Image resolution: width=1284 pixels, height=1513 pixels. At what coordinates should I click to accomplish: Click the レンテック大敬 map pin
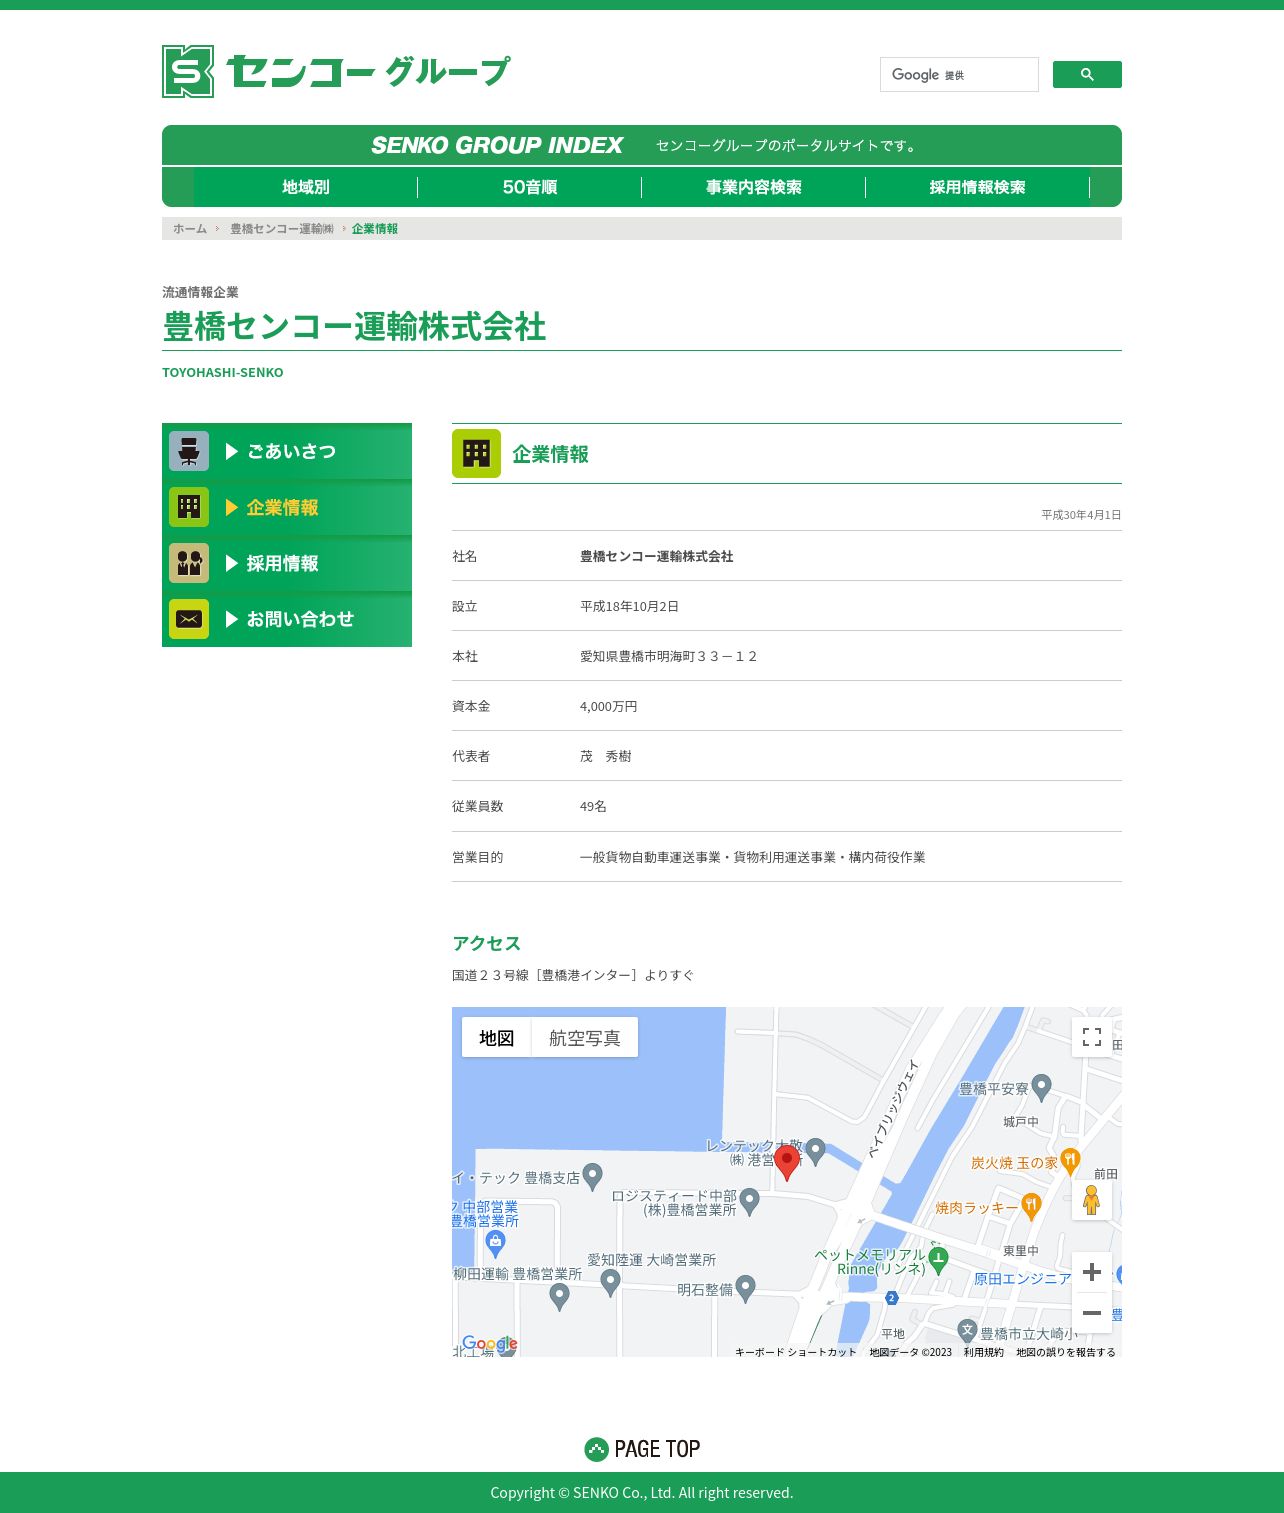[816, 1151]
